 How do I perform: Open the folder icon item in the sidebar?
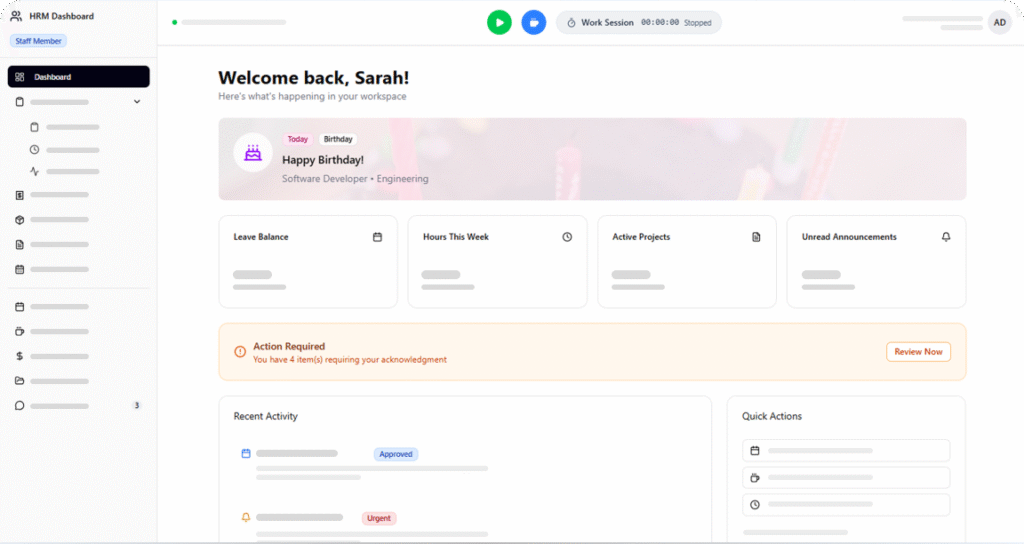(x=20, y=381)
